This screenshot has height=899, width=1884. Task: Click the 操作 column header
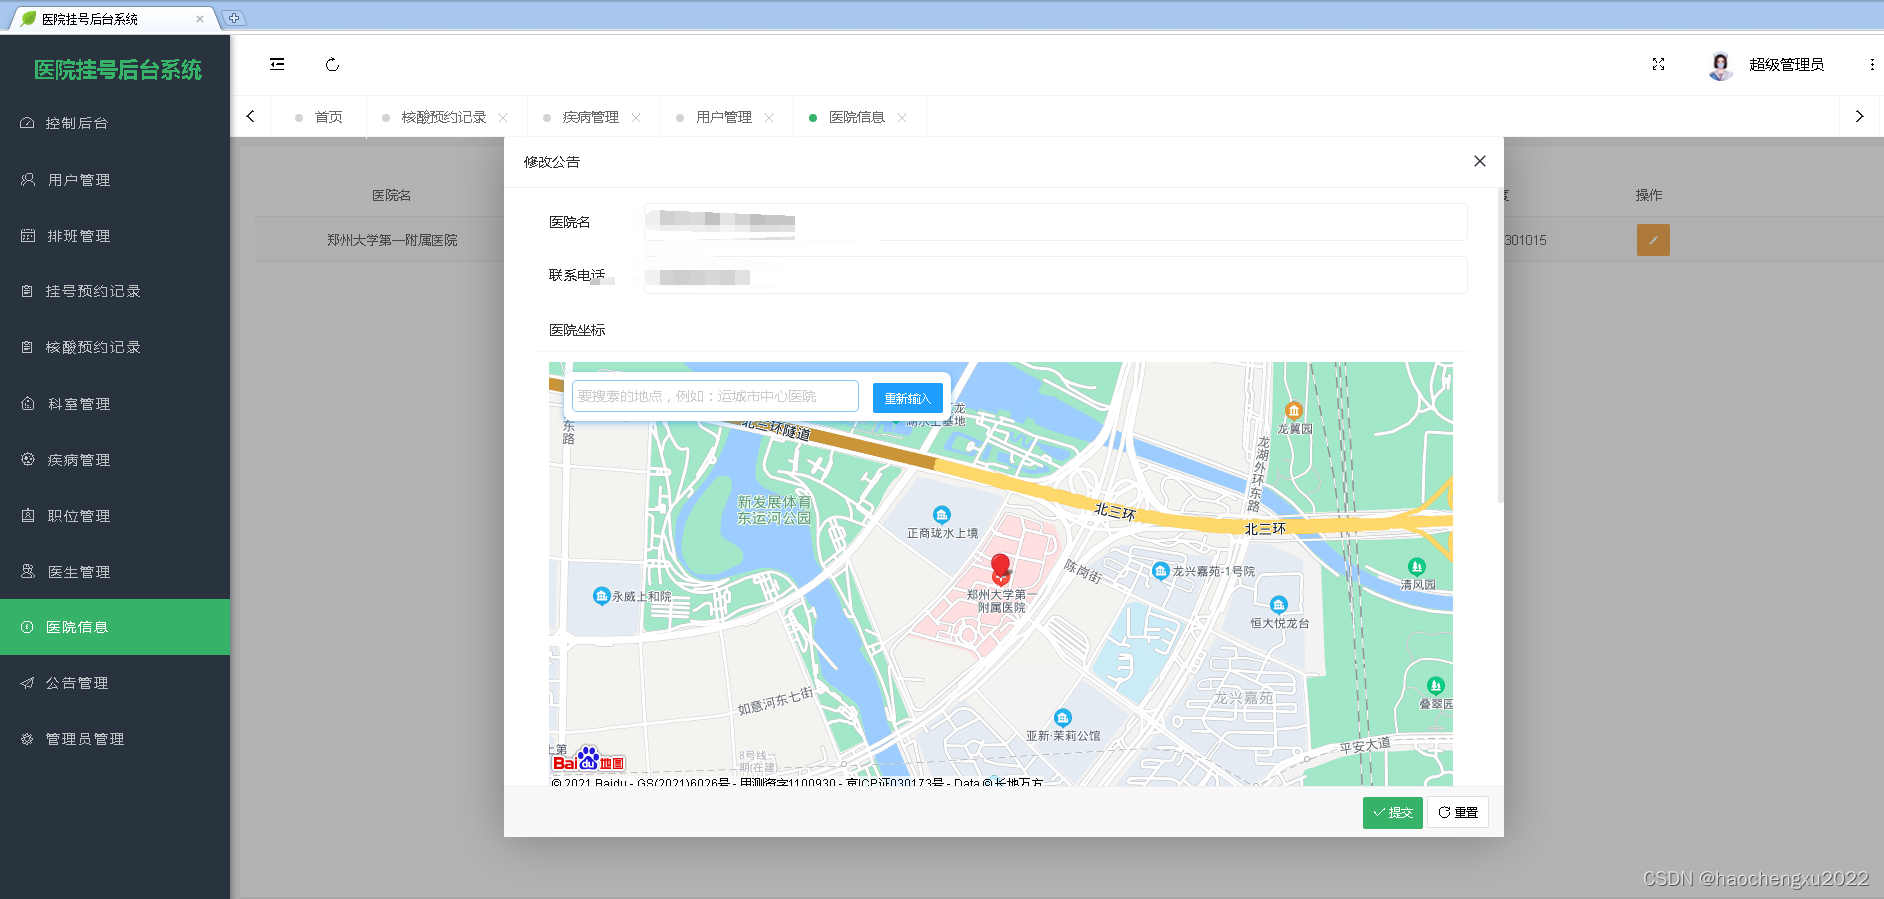[x=1649, y=195]
